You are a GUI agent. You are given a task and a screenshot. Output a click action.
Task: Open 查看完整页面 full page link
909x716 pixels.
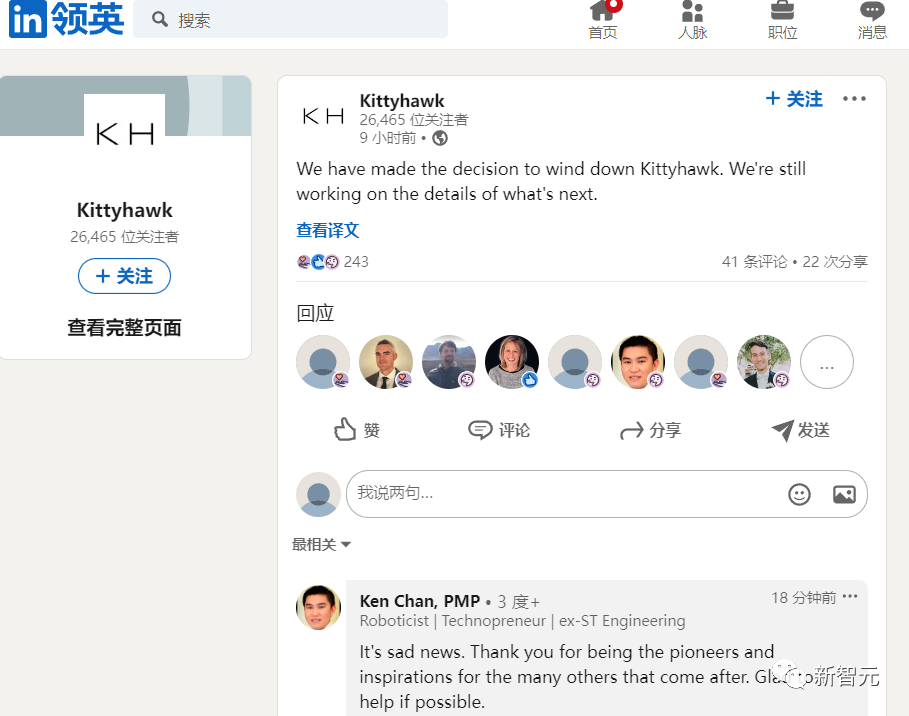pos(125,328)
